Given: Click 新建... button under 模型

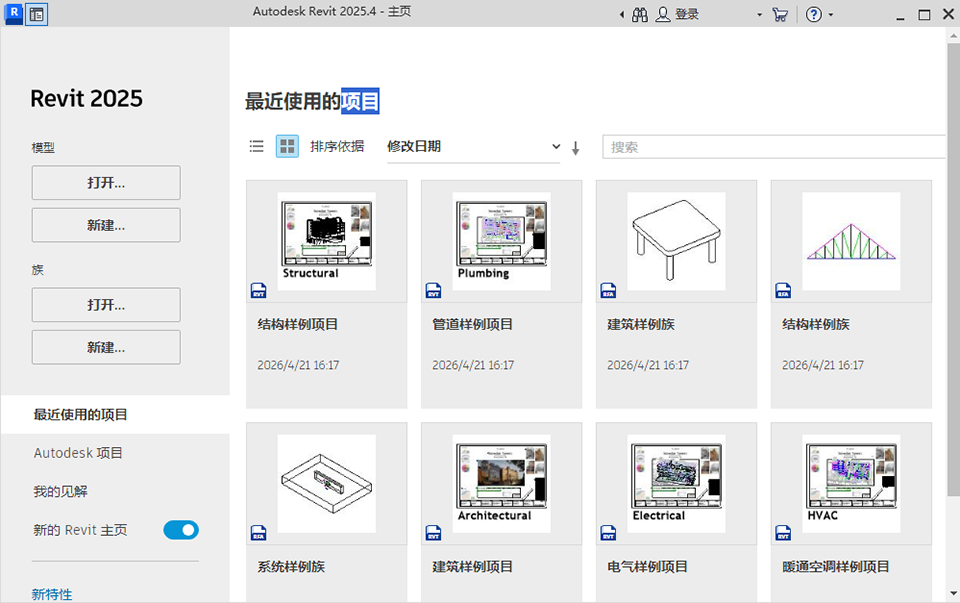Looking at the screenshot, I should [106, 225].
